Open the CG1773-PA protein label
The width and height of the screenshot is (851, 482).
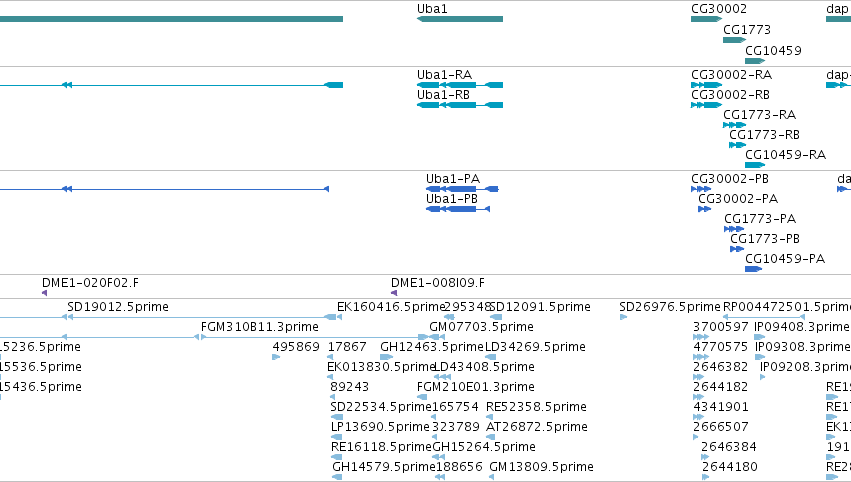click(760, 219)
